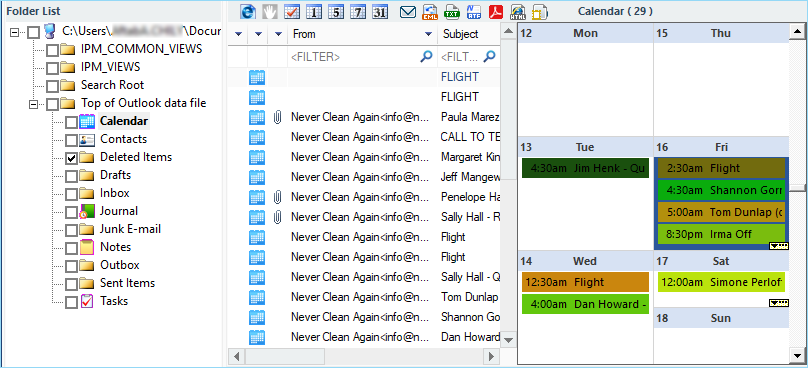Select the Search Root folder
The width and height of the screenshot is (808, 368).
click(112, 85)
